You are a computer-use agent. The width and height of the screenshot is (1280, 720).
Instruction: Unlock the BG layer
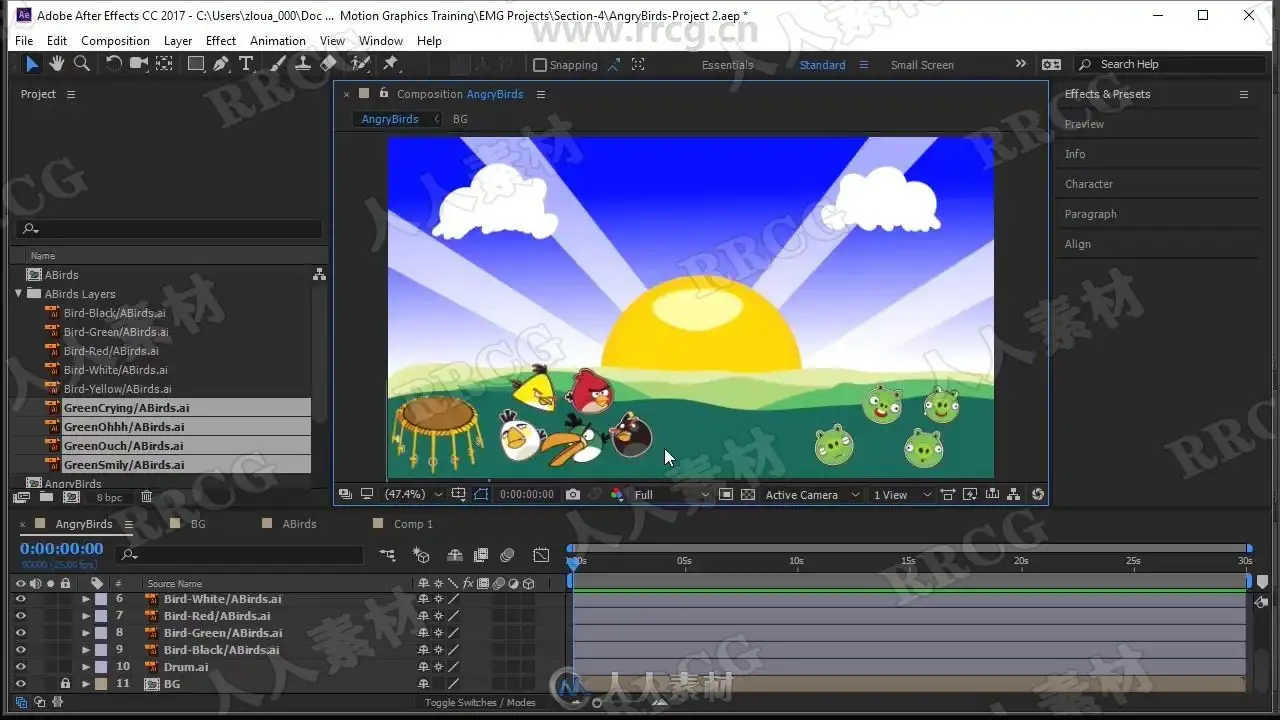[x=65, y=684]
